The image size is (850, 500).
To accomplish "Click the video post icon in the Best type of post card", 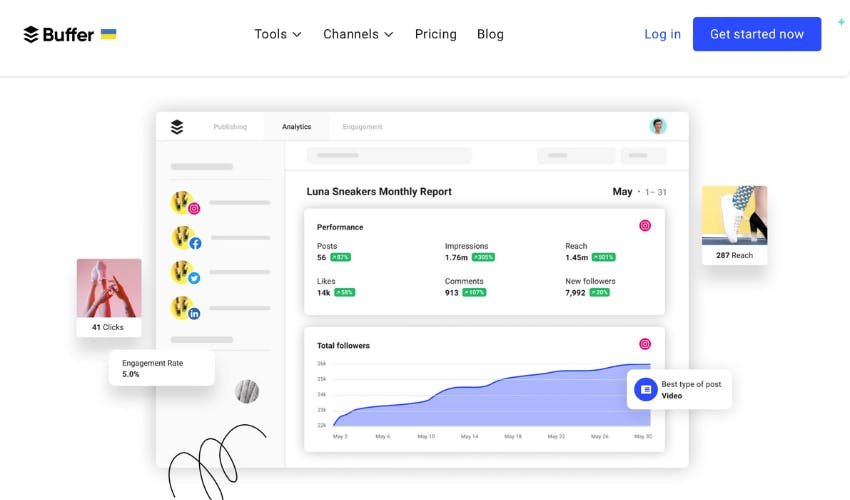I will 646,389.
